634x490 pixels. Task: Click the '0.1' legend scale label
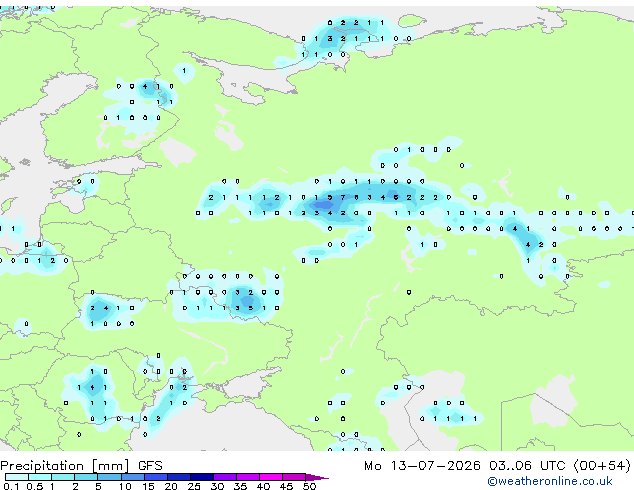click(11, 486)
